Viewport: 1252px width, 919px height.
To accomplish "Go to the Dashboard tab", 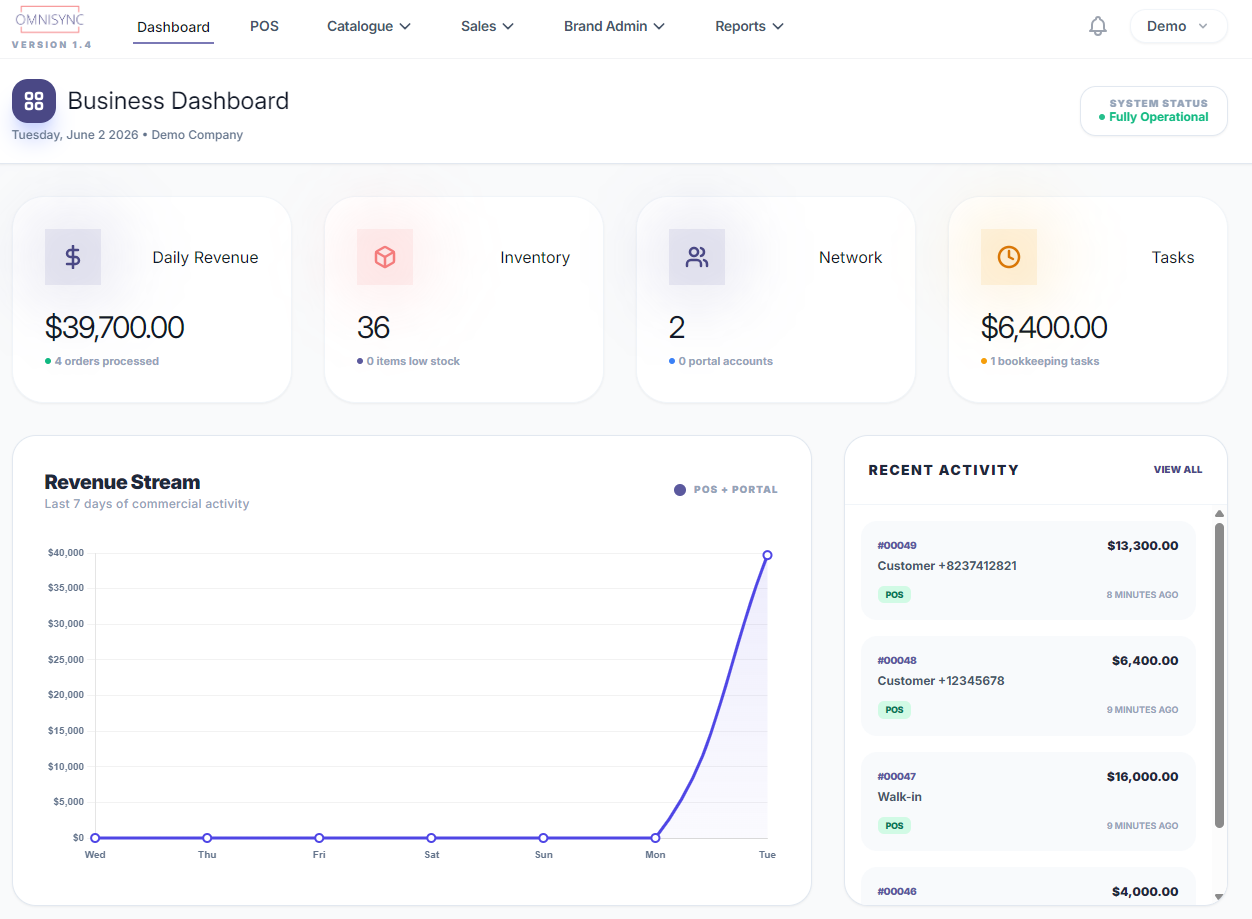I will click(173, 27).
